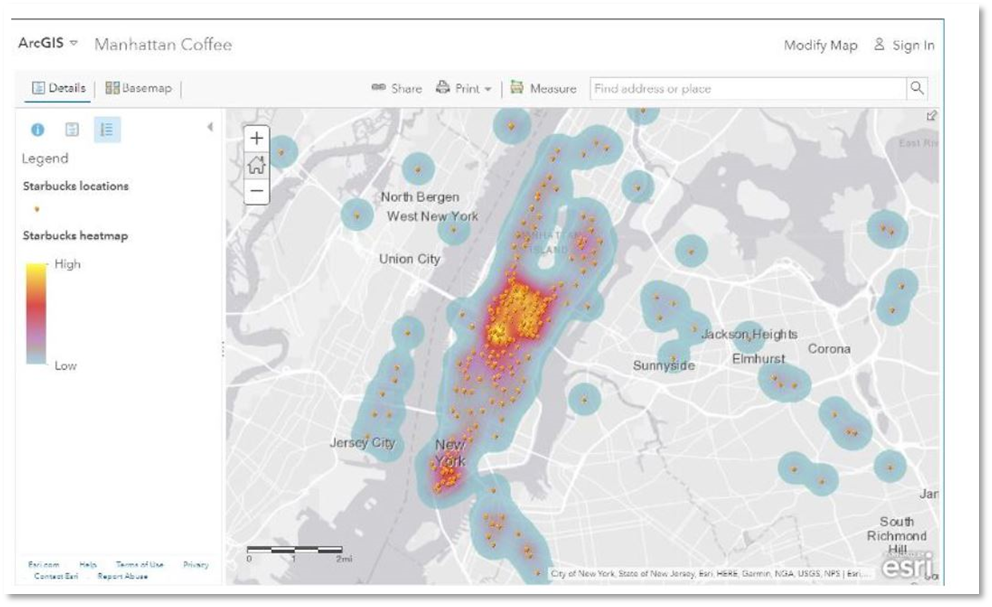This screenshot has height=607, width=992.
Task: Show map layers via the Content icon
Action: [x=71, y=130]
